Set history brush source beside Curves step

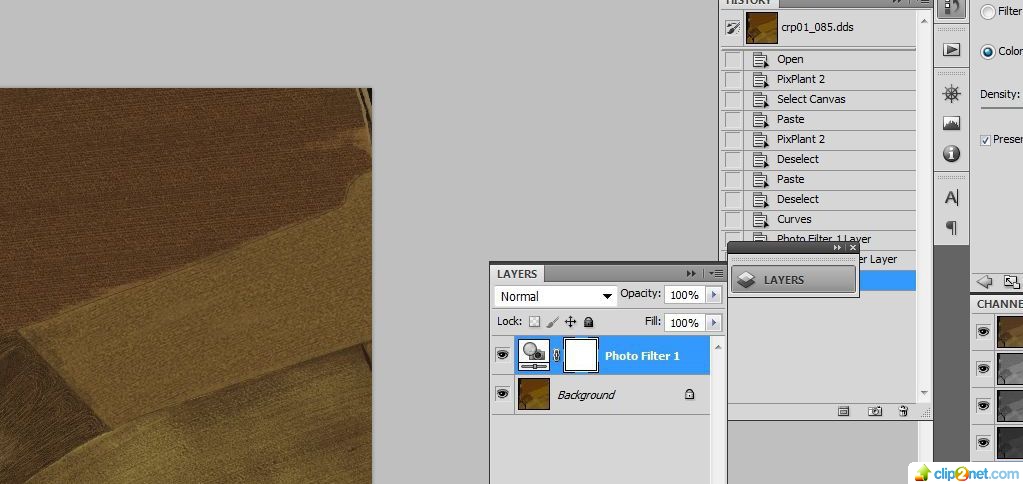pyautogui.click(x=733, y=219)
